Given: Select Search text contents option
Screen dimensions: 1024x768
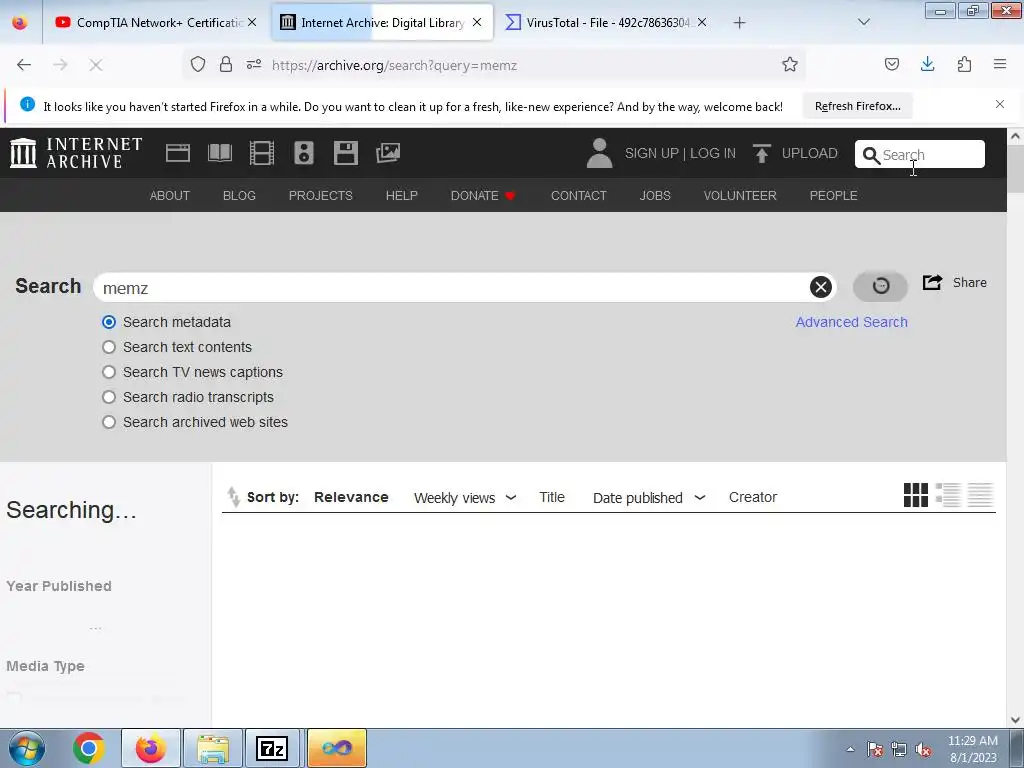Looking at the screenshot, I should click(x=109, y=347).
